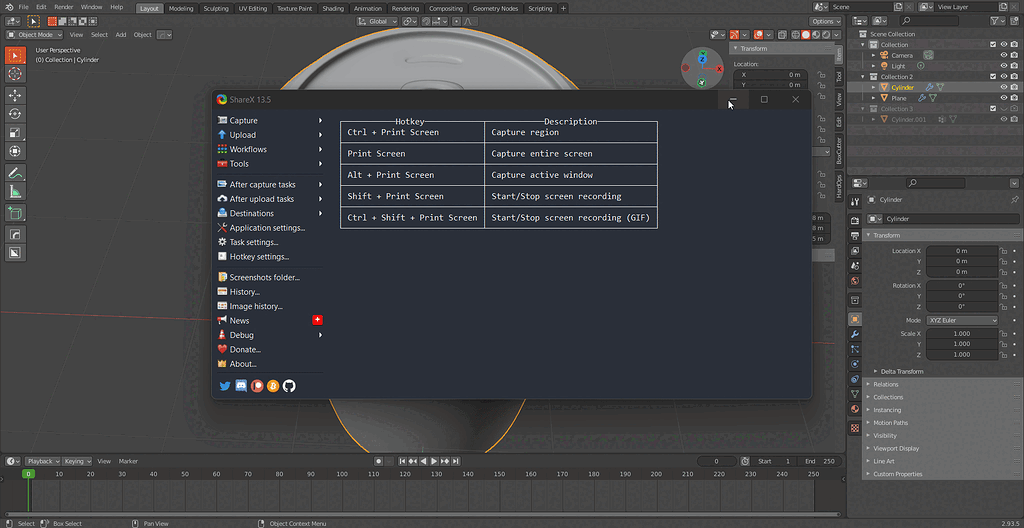
Task: Open the Modifier properties wrench tab
Action: click(855, 334)
